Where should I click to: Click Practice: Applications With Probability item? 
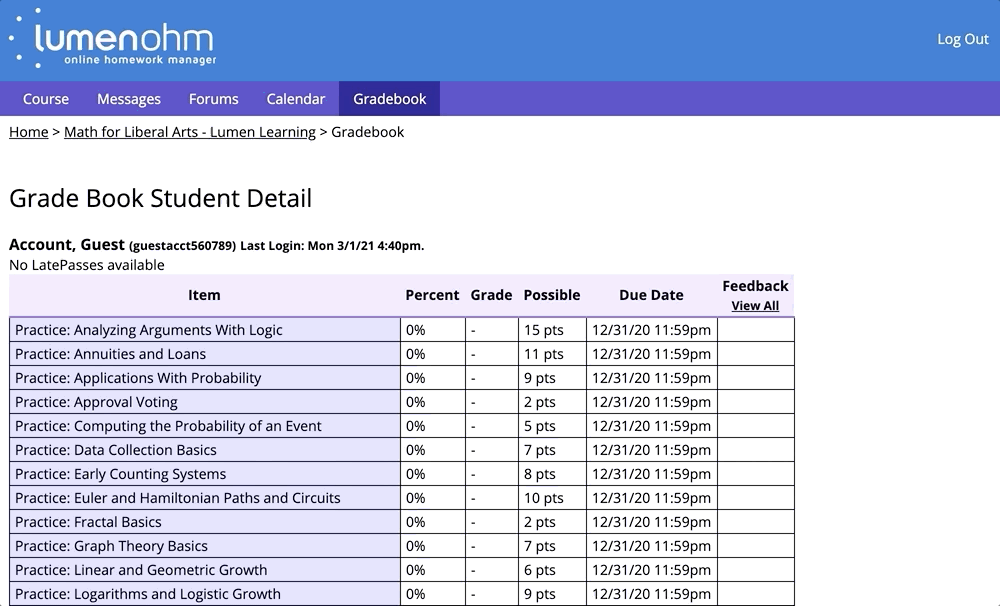pos(138,378)
